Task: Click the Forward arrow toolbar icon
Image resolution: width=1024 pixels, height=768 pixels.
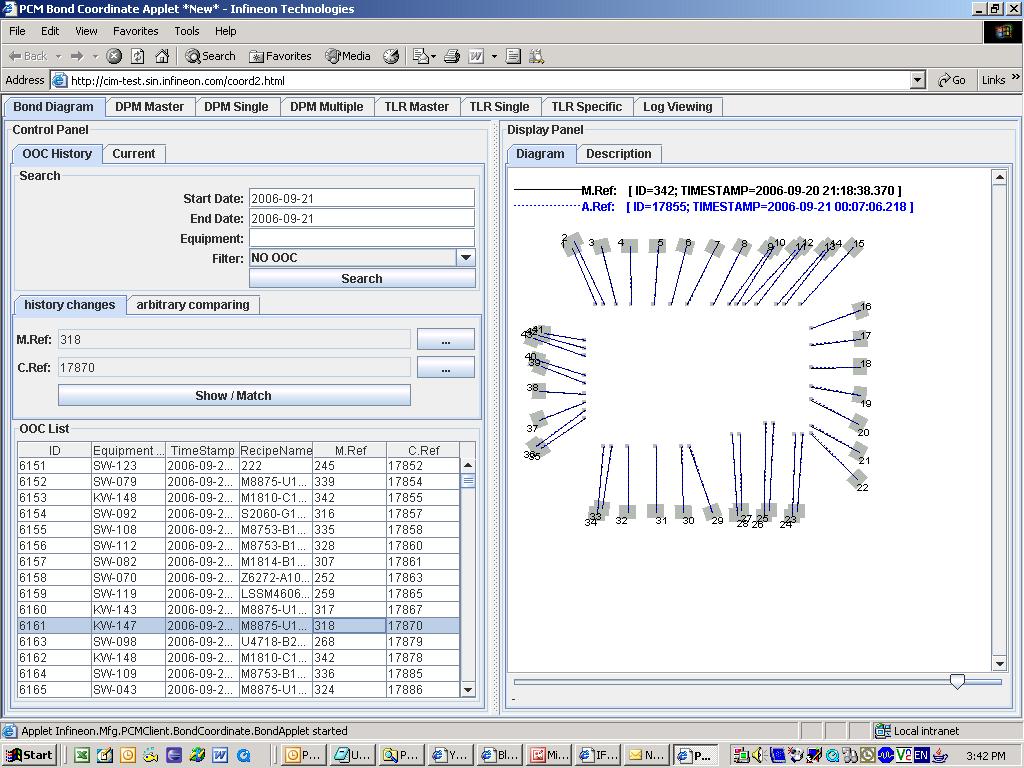Action: (77, 56)
